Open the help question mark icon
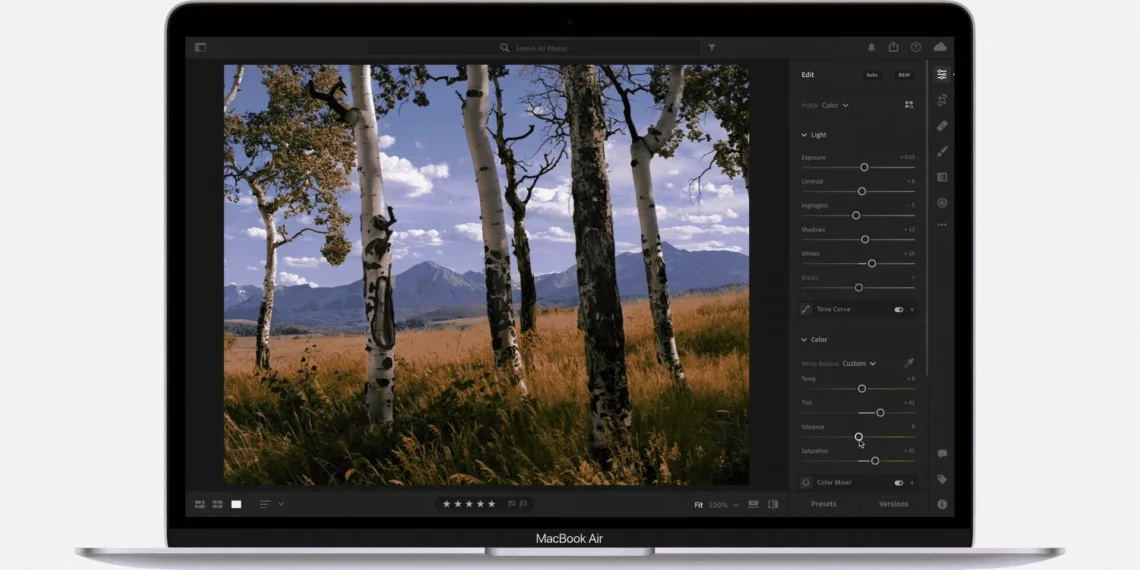This screenshot has height=570, width=1140. [x=916, y=47]
